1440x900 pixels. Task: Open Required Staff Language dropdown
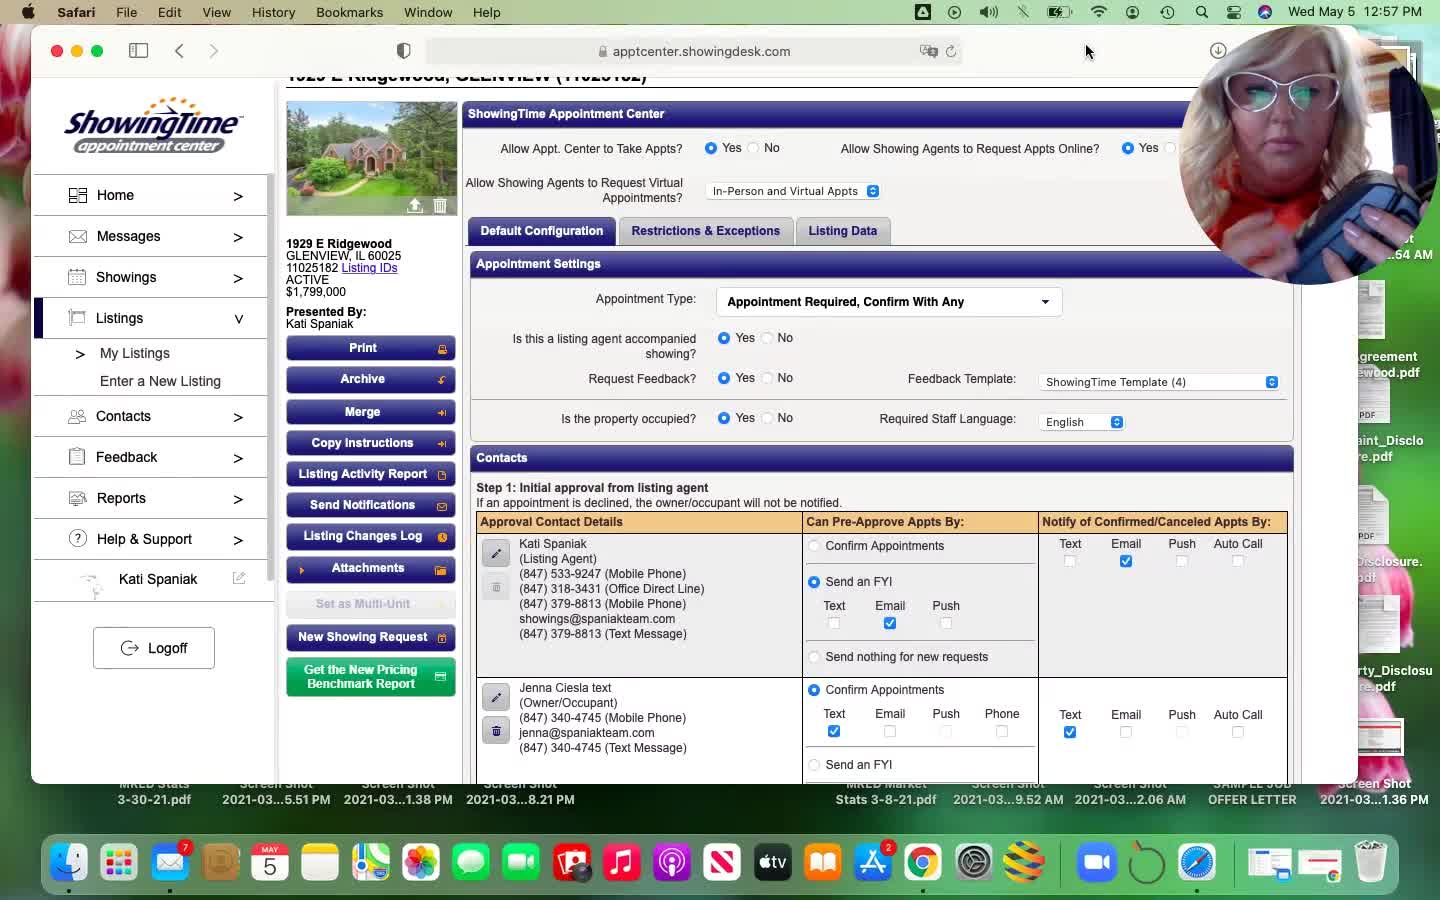(1083, 422)
